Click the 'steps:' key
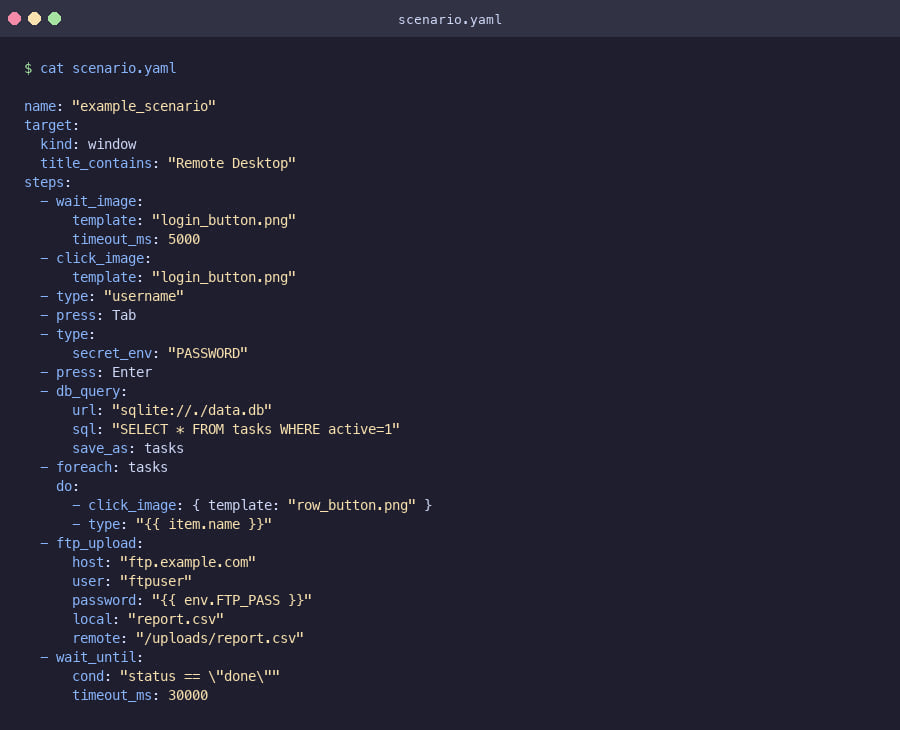This screenshot has height=730, width=900. [x=48, y=182]
